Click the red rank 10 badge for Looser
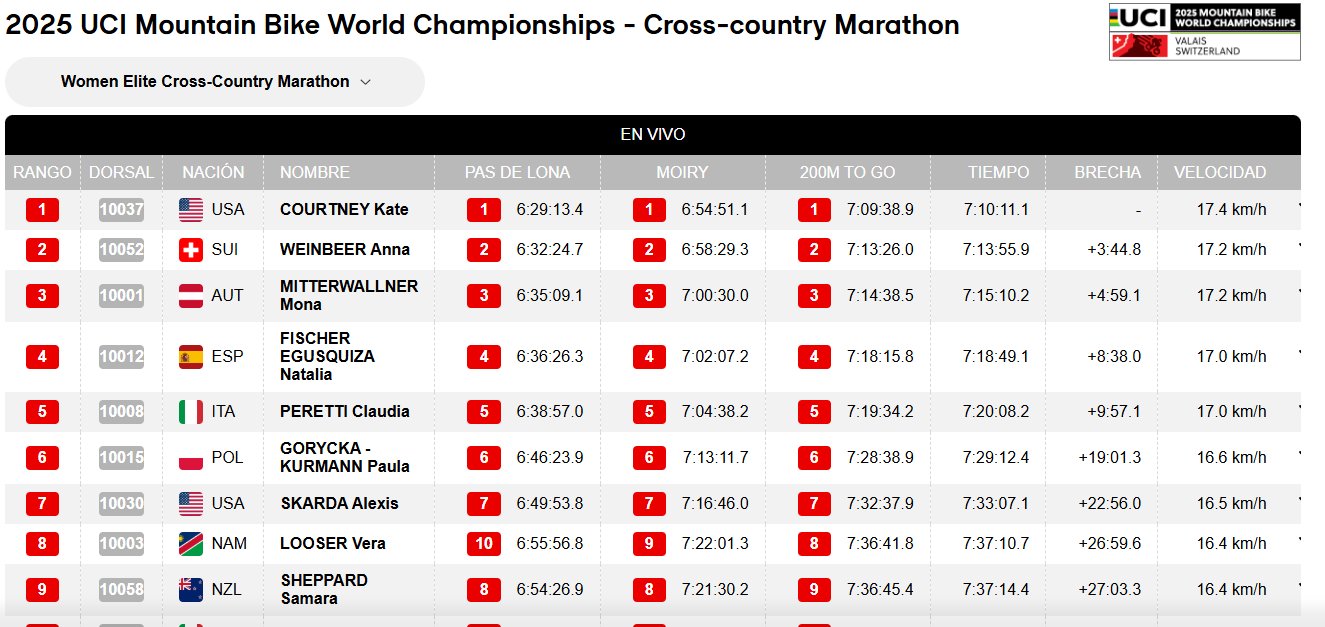Viewport: 1325px width, 627px height. pyautogui.click(x=484, y=543)
